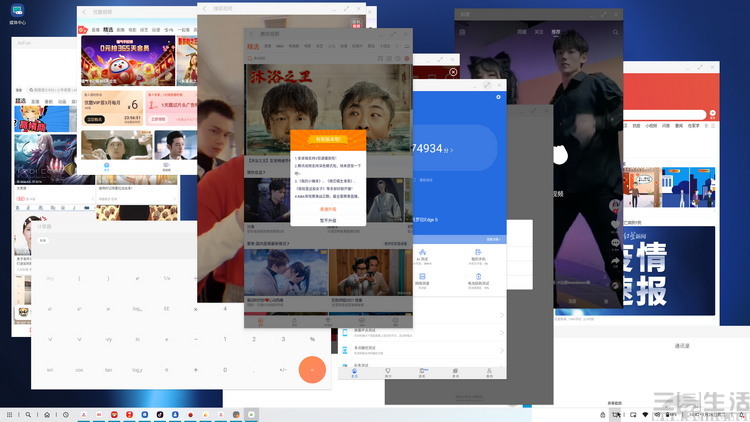Select the NBA tab in Tencent Video
The width and height of the screenshot is (750, 422).
280,46
